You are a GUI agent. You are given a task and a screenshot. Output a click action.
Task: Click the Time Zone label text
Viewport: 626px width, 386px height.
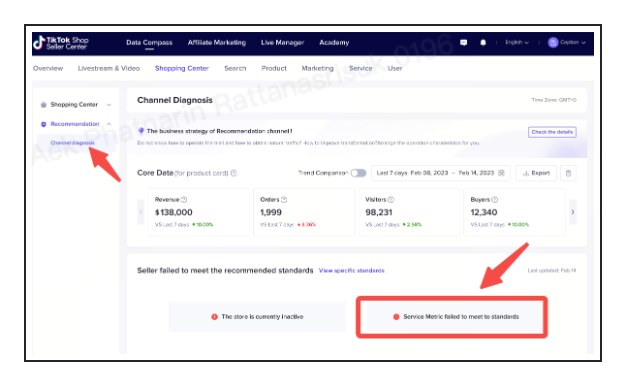click(x=554, y=100)
